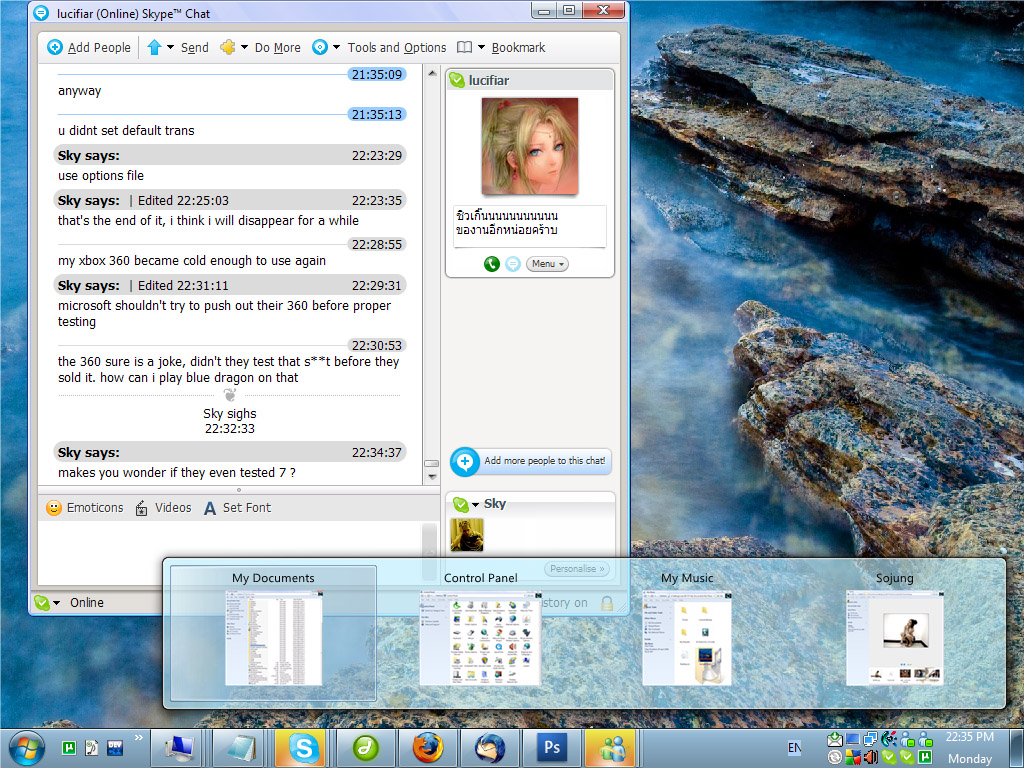Image resolution: width=1025 pixels, height=769 pixels.
Task: Open Photoshop from the taskbar
Action: (x=551, y=748)
